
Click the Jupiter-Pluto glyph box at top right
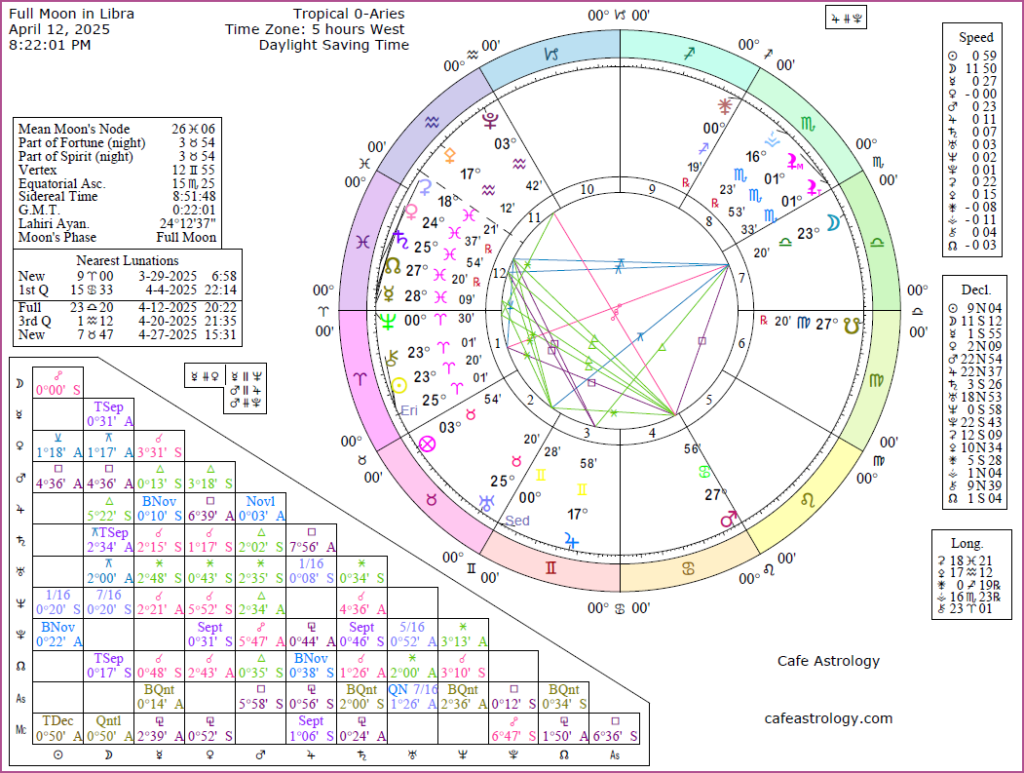[845, 16]
